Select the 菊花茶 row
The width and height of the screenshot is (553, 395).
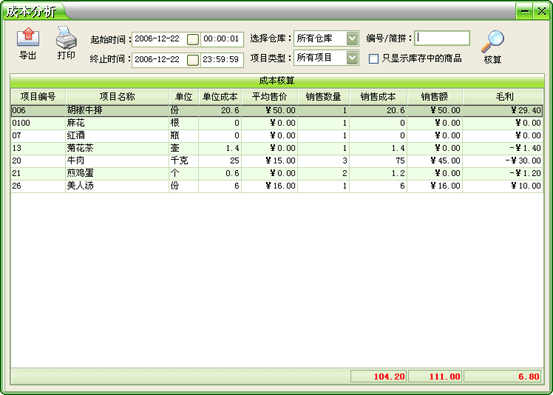pos(277,148)
